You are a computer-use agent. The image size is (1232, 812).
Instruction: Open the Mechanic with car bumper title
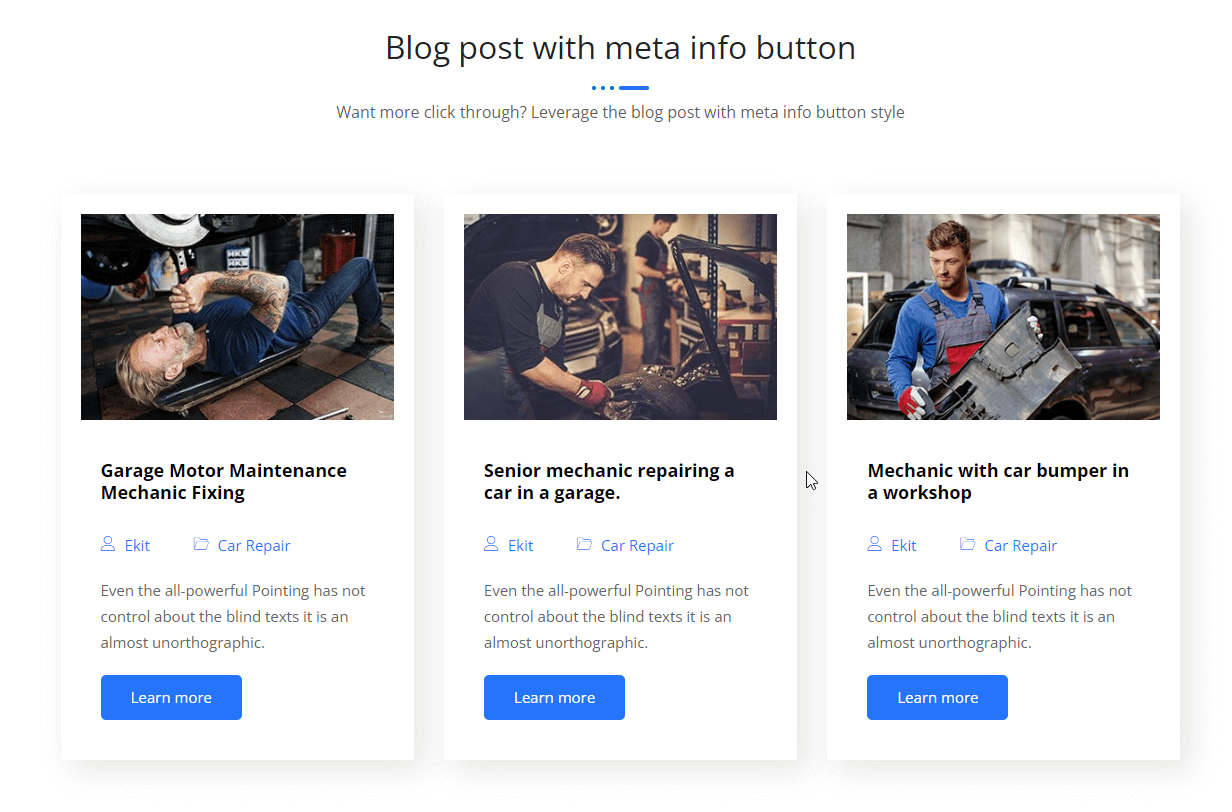pyautogui.click(x=997, y=481)
